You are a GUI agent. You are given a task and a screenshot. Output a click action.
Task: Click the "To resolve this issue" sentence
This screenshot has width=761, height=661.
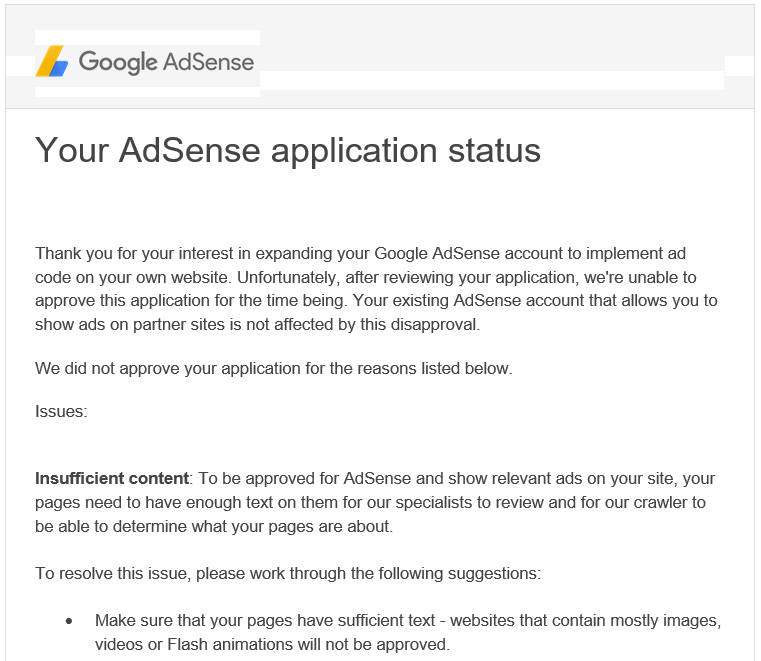pyautogui.click(x=288, y=573)
